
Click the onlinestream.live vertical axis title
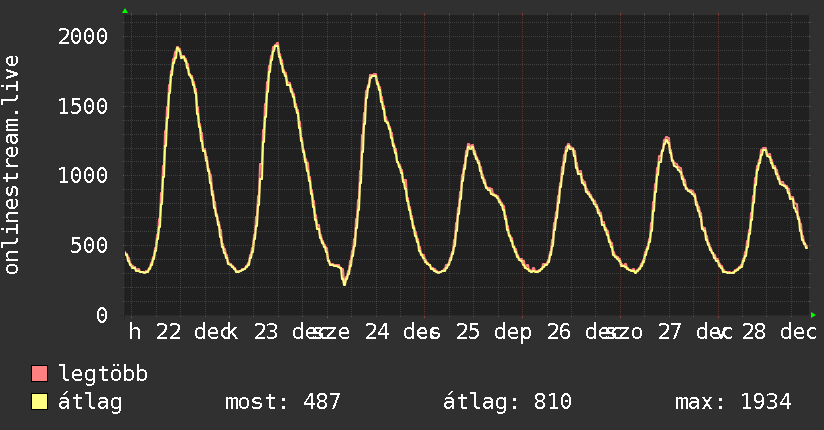(11, 165)
